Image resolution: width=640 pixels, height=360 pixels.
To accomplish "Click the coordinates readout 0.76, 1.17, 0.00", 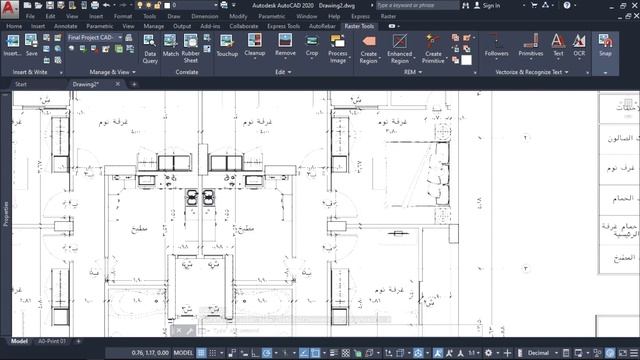I will [x=150, y=353].
